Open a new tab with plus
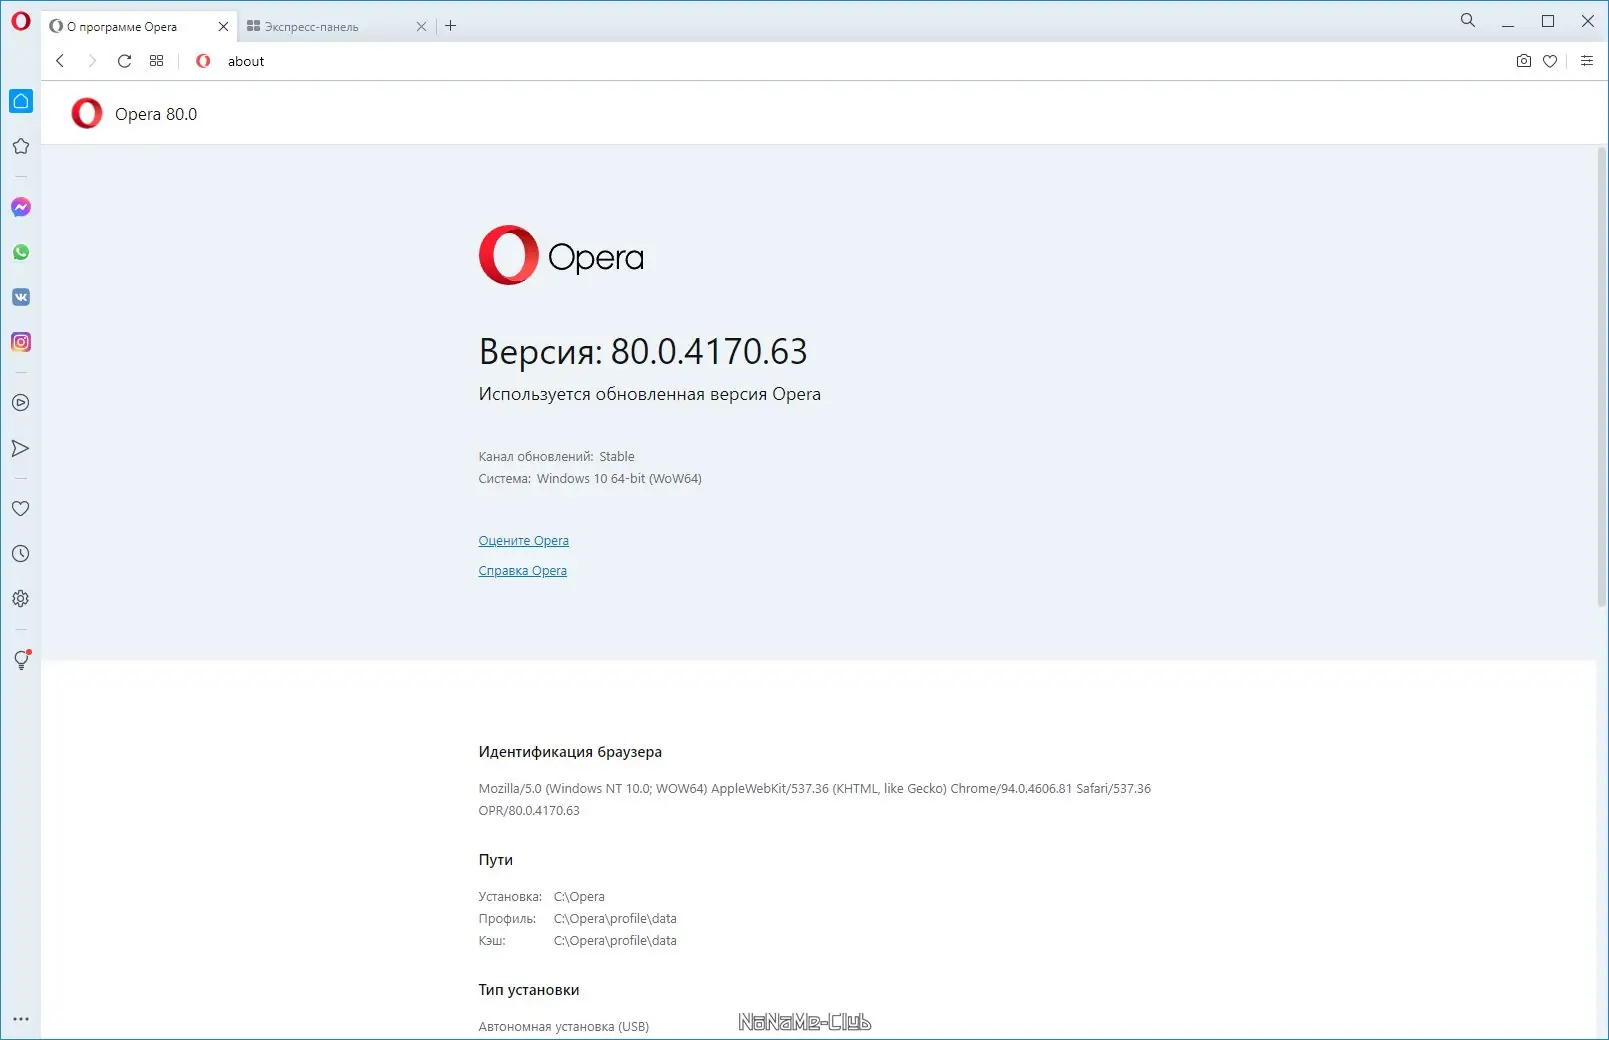The height and width of the screenshot is (1040, 1609). (x=451, y=26)
